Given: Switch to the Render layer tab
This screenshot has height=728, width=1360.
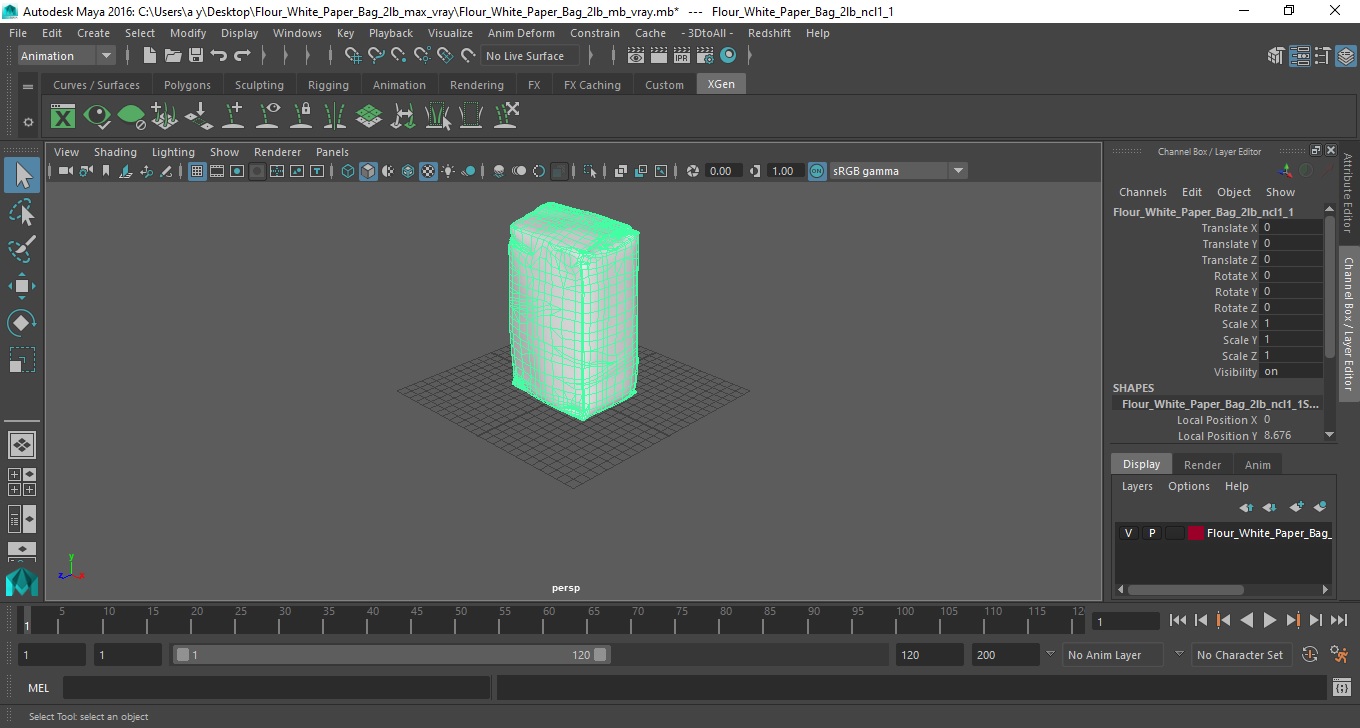Looking at the screenshot, I should tap(1202, 465).
